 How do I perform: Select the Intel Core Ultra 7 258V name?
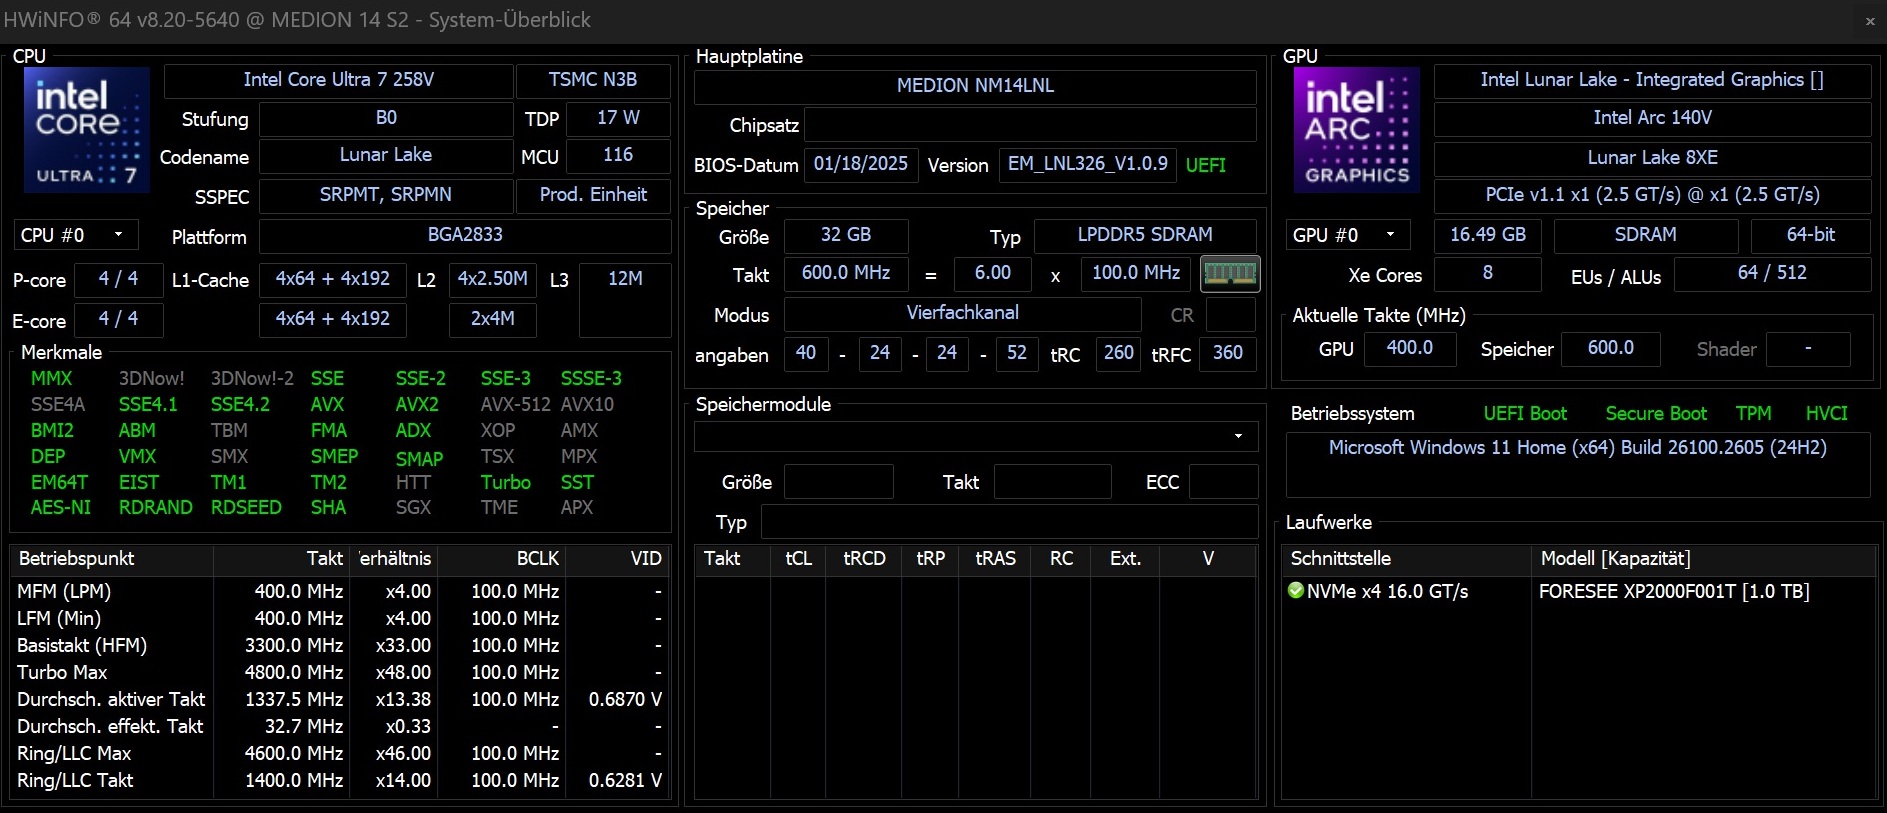pos(338,80)
